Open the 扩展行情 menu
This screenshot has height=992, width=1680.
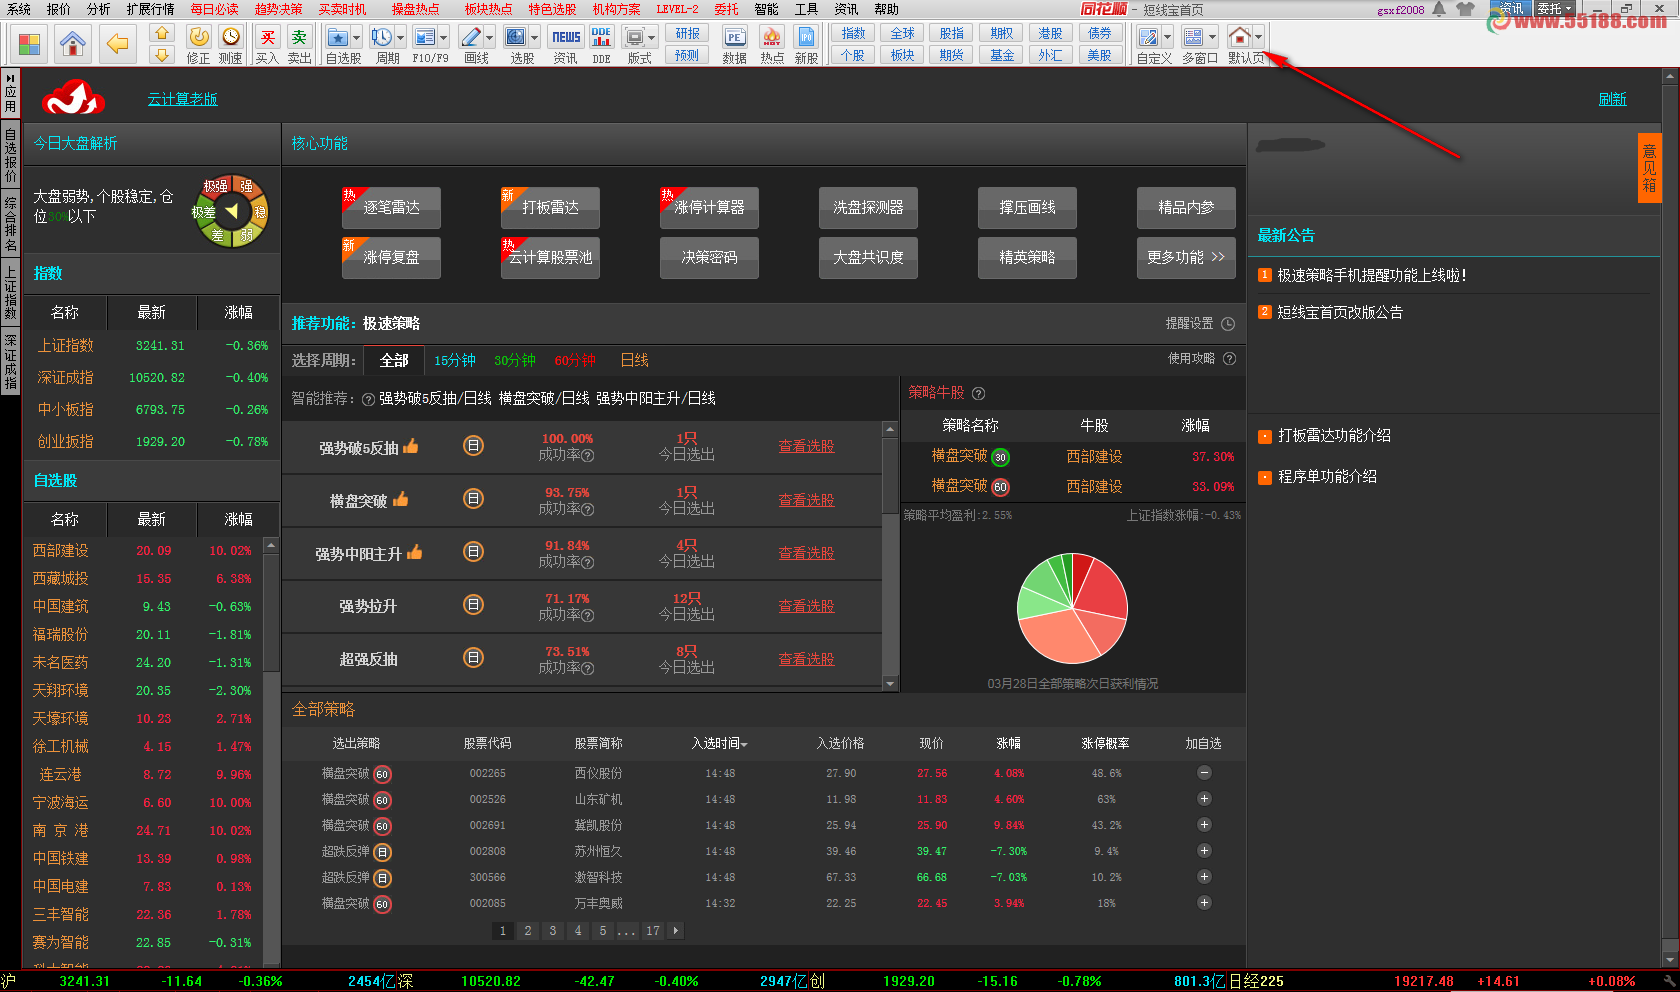150,9
